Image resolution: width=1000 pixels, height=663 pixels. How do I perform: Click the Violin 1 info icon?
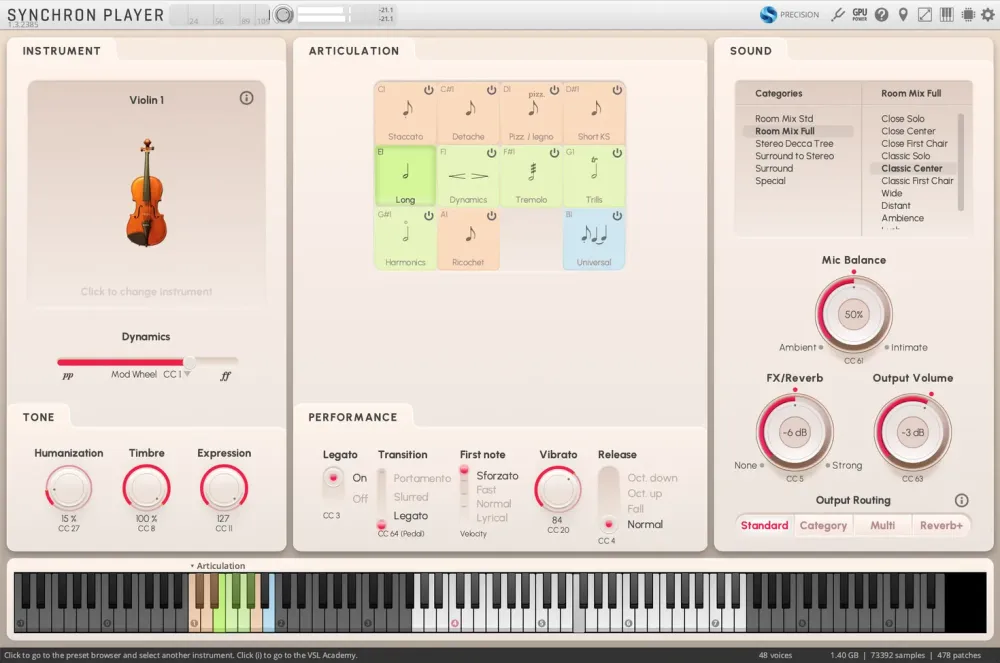coord(246,98)
